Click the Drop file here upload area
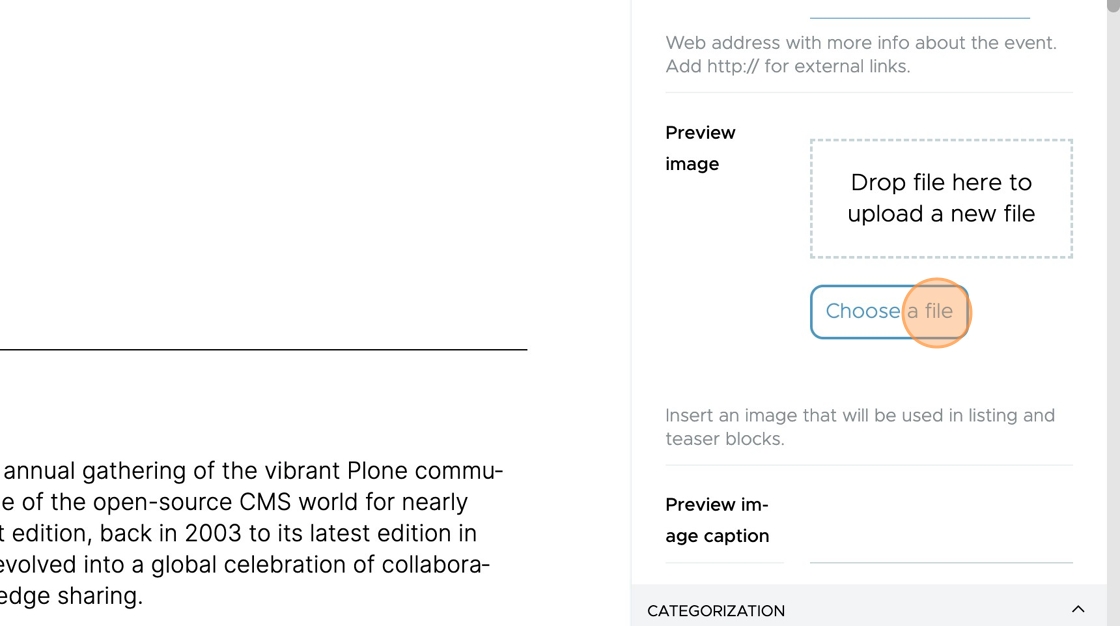This screenshot has width=1120, height=626. click(941, 199)
